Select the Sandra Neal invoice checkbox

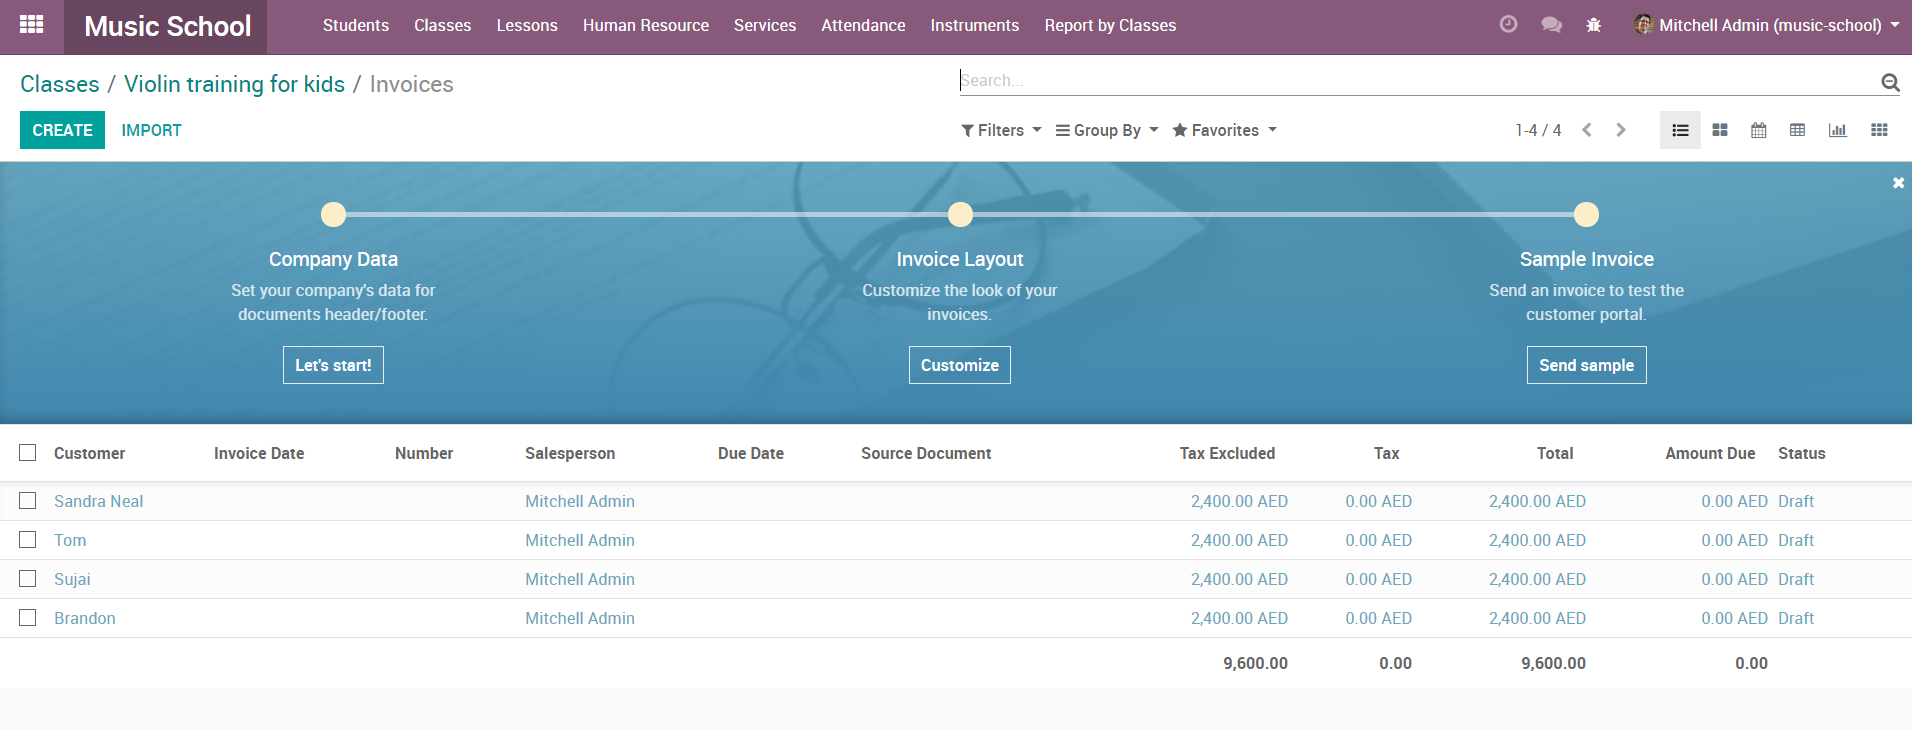[28, 501]
